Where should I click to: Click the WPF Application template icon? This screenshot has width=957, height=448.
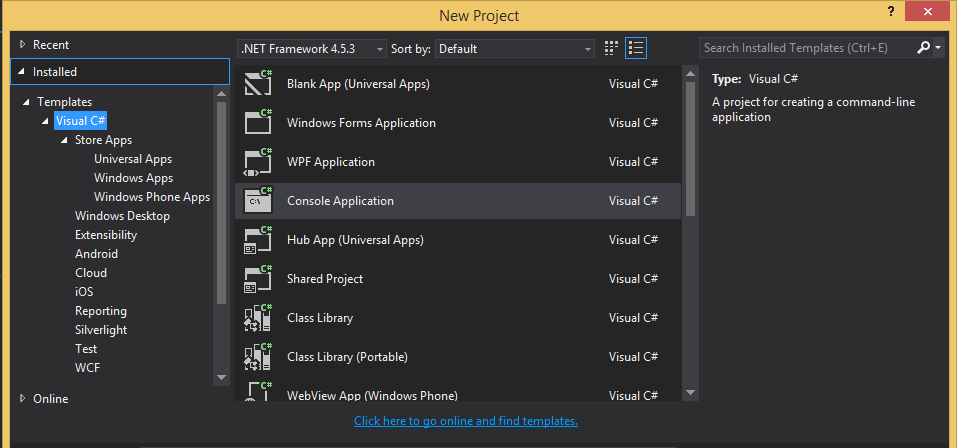pyautogui.click(x=258, y=161)
